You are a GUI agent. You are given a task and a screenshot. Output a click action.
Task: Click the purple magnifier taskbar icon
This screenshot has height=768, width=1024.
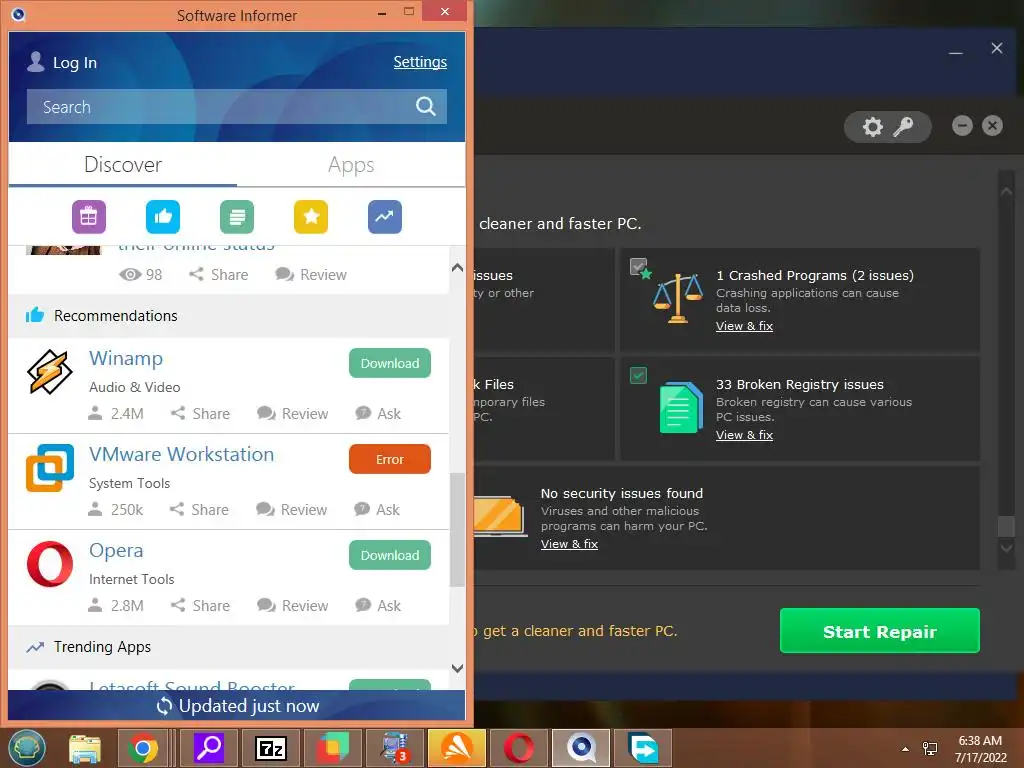click(x=209, y=748)
